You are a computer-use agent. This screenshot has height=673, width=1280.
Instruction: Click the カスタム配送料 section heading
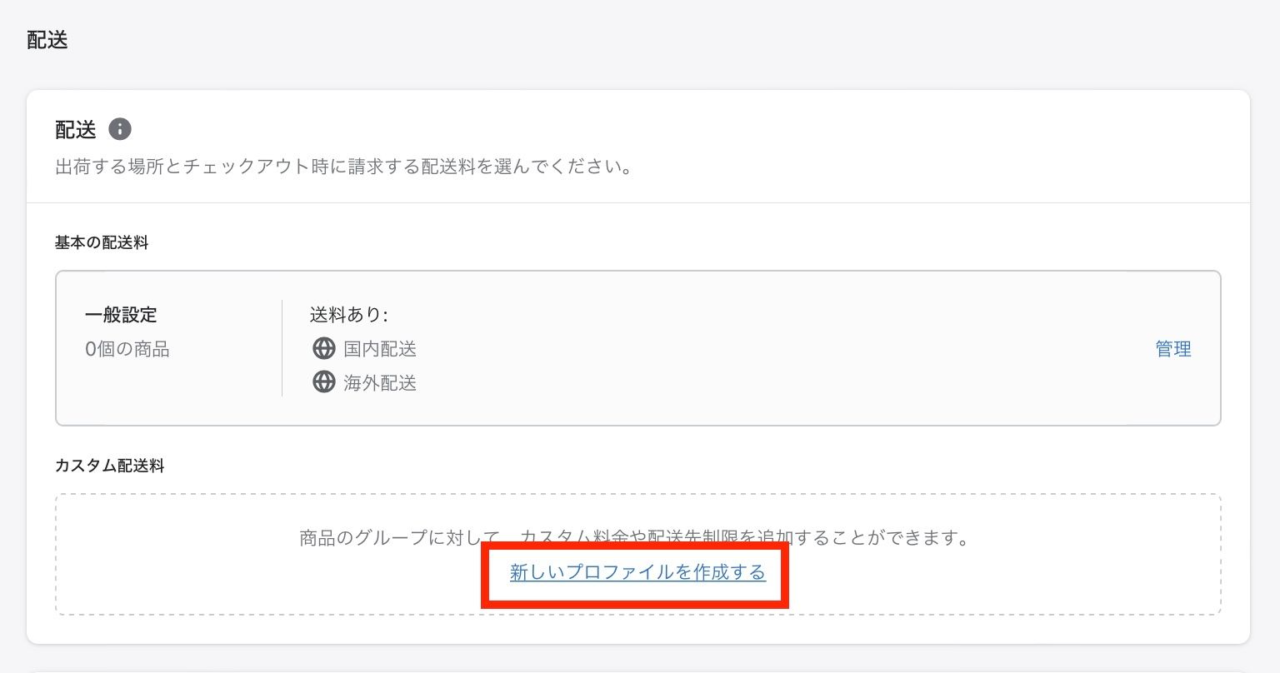[109, 467]
